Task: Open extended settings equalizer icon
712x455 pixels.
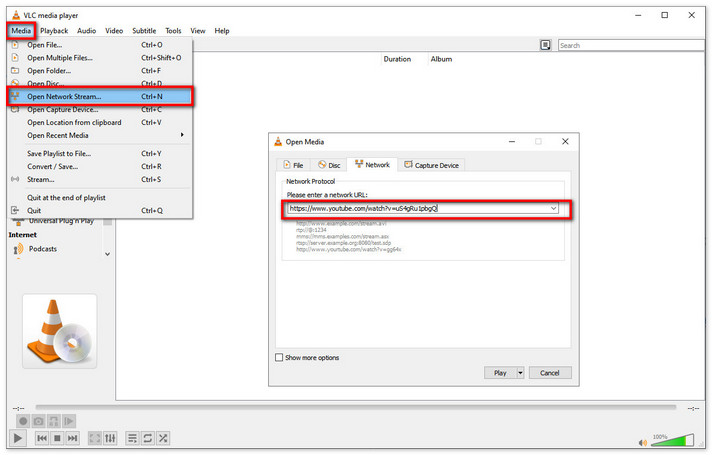Action: coord(110,438)
